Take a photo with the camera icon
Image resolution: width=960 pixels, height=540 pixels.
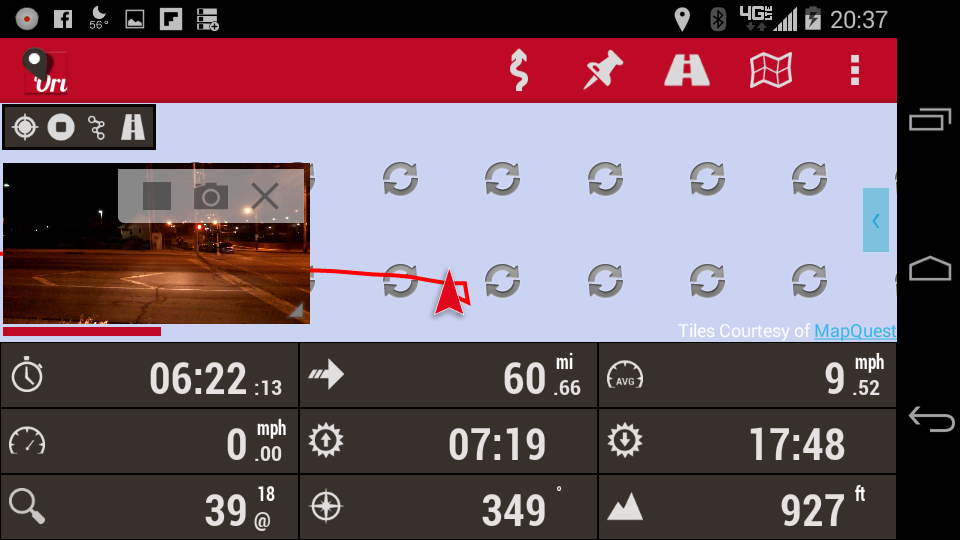tap(211, 197)
